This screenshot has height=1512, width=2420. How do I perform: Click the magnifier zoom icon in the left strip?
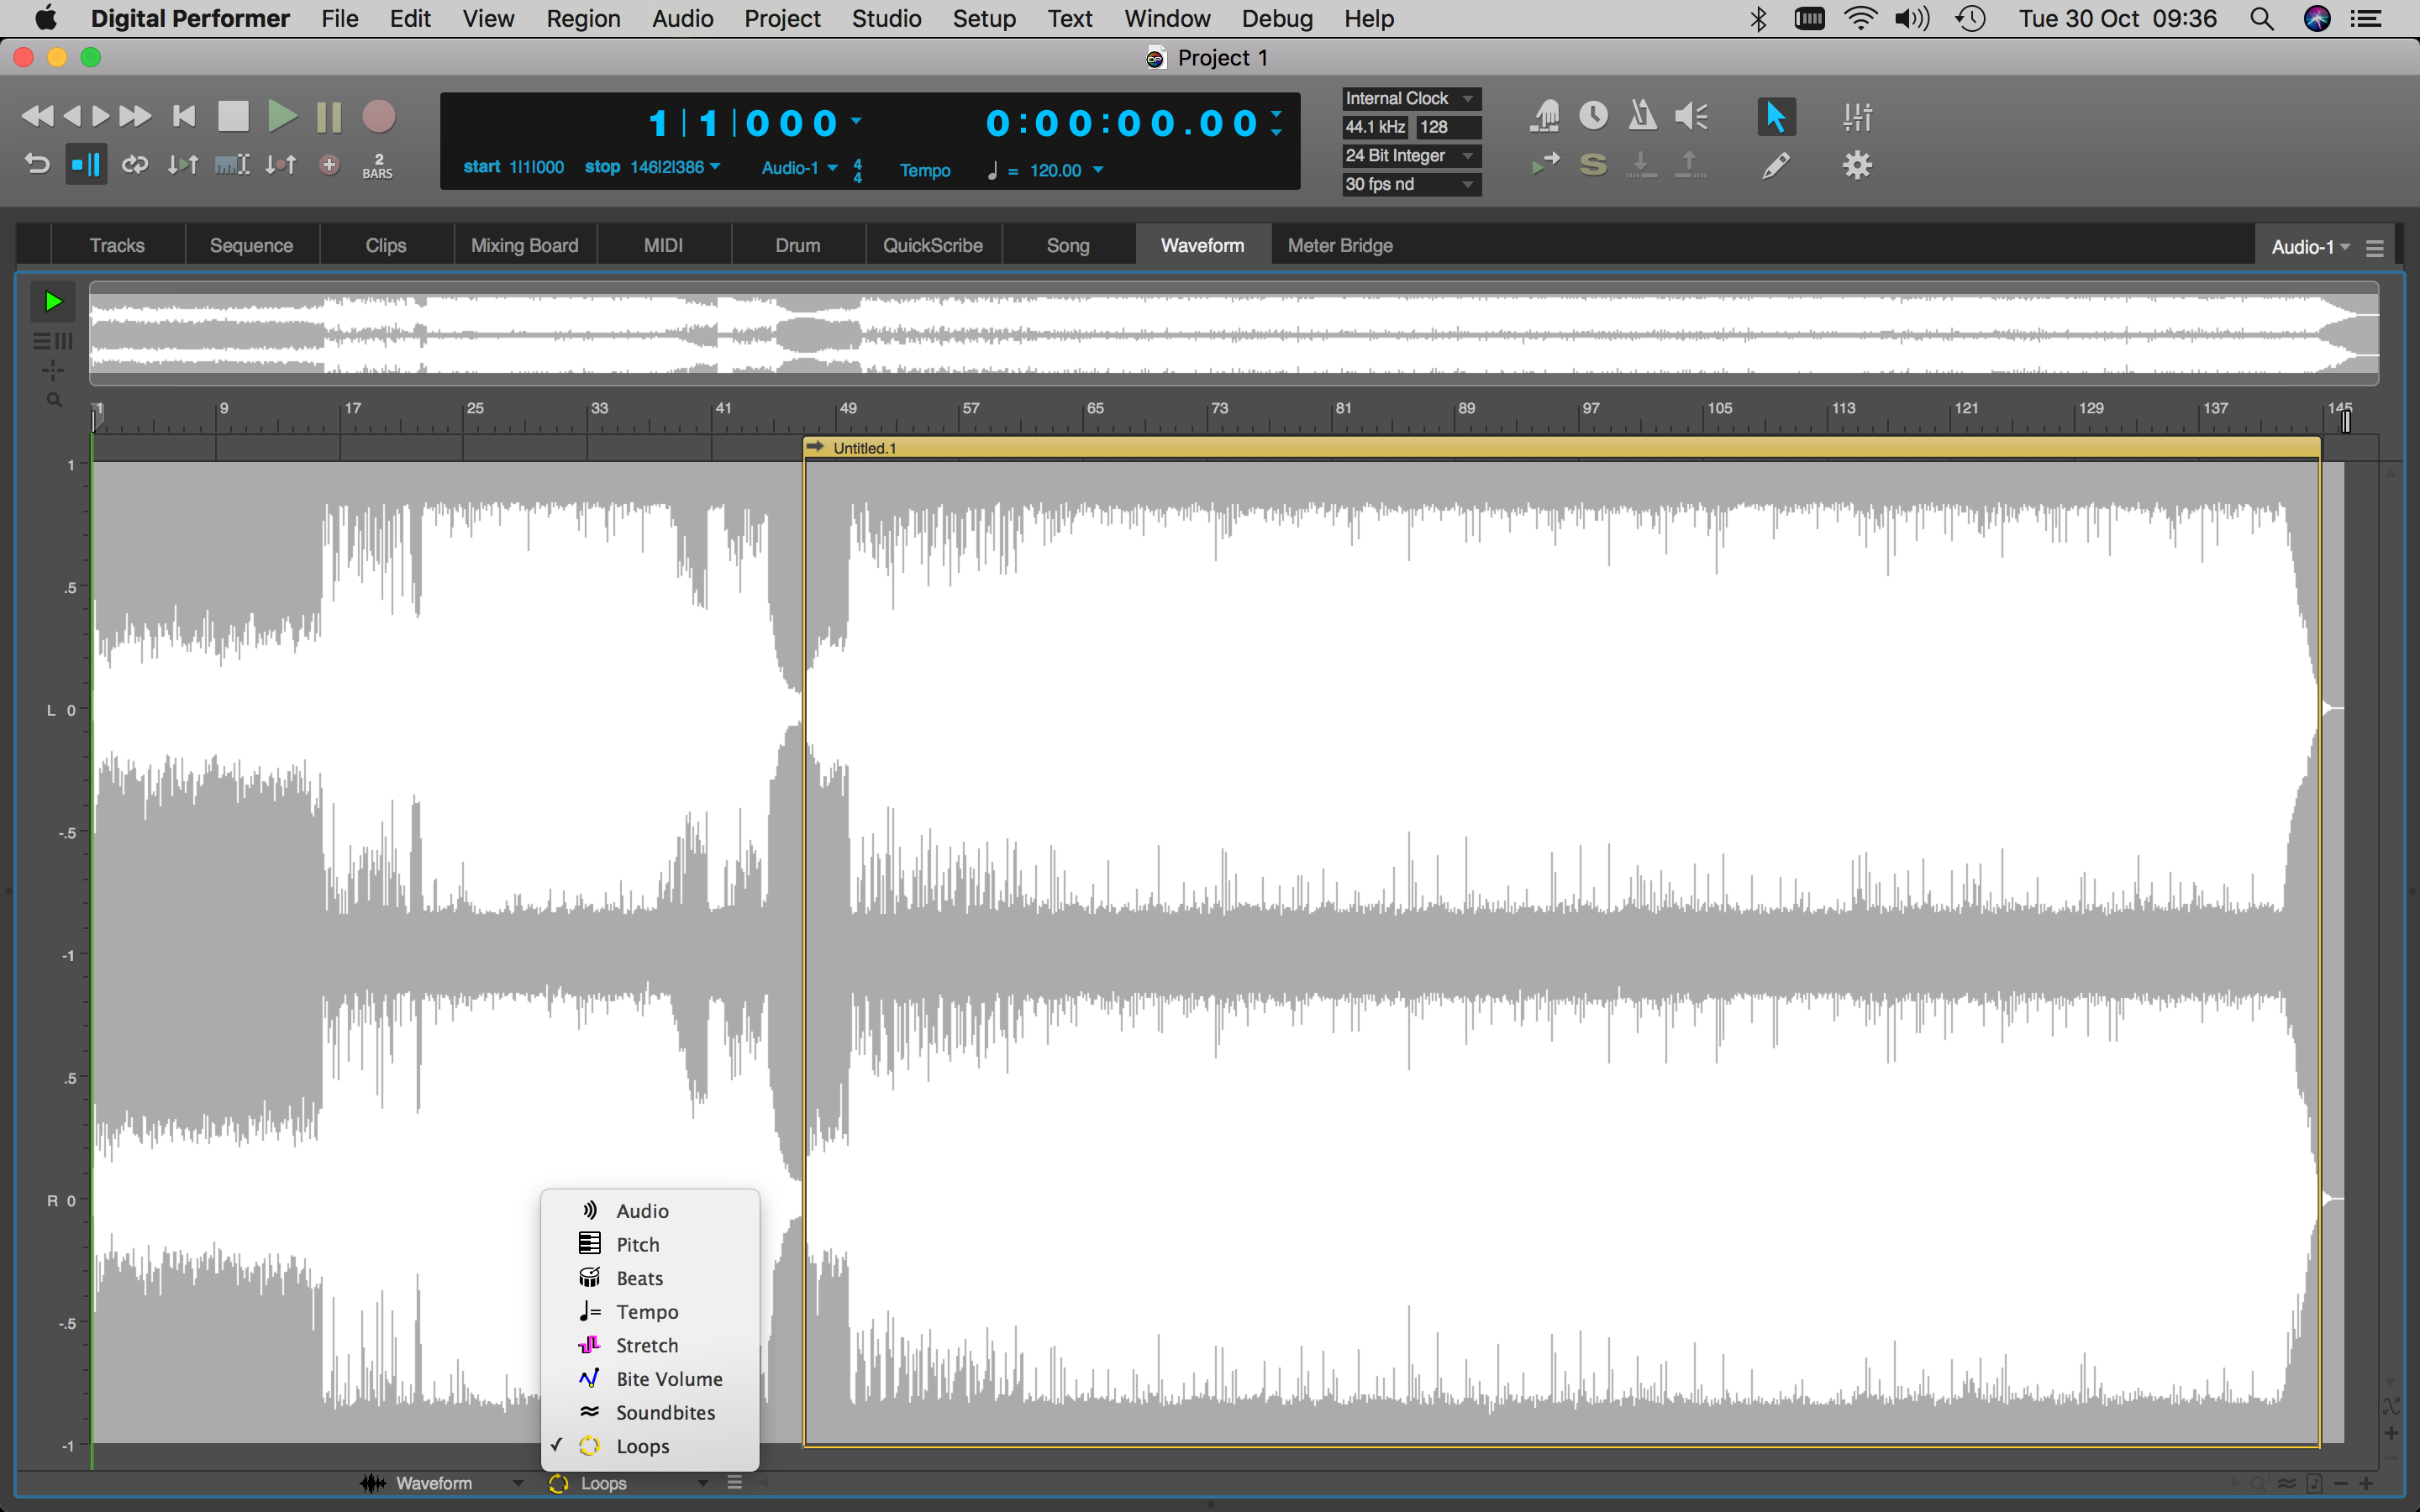[x=54, y=400]
